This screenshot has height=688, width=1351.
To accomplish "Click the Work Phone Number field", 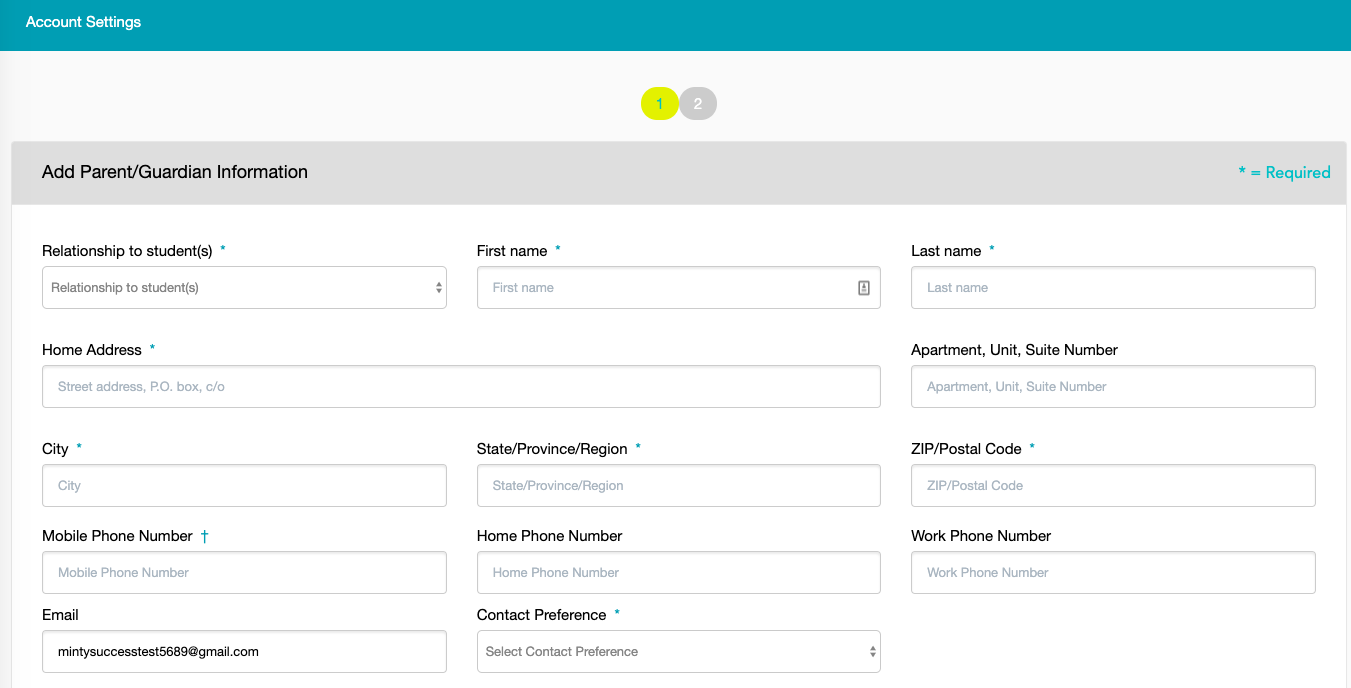I will pyautogui.click(x=1113, y=572).
